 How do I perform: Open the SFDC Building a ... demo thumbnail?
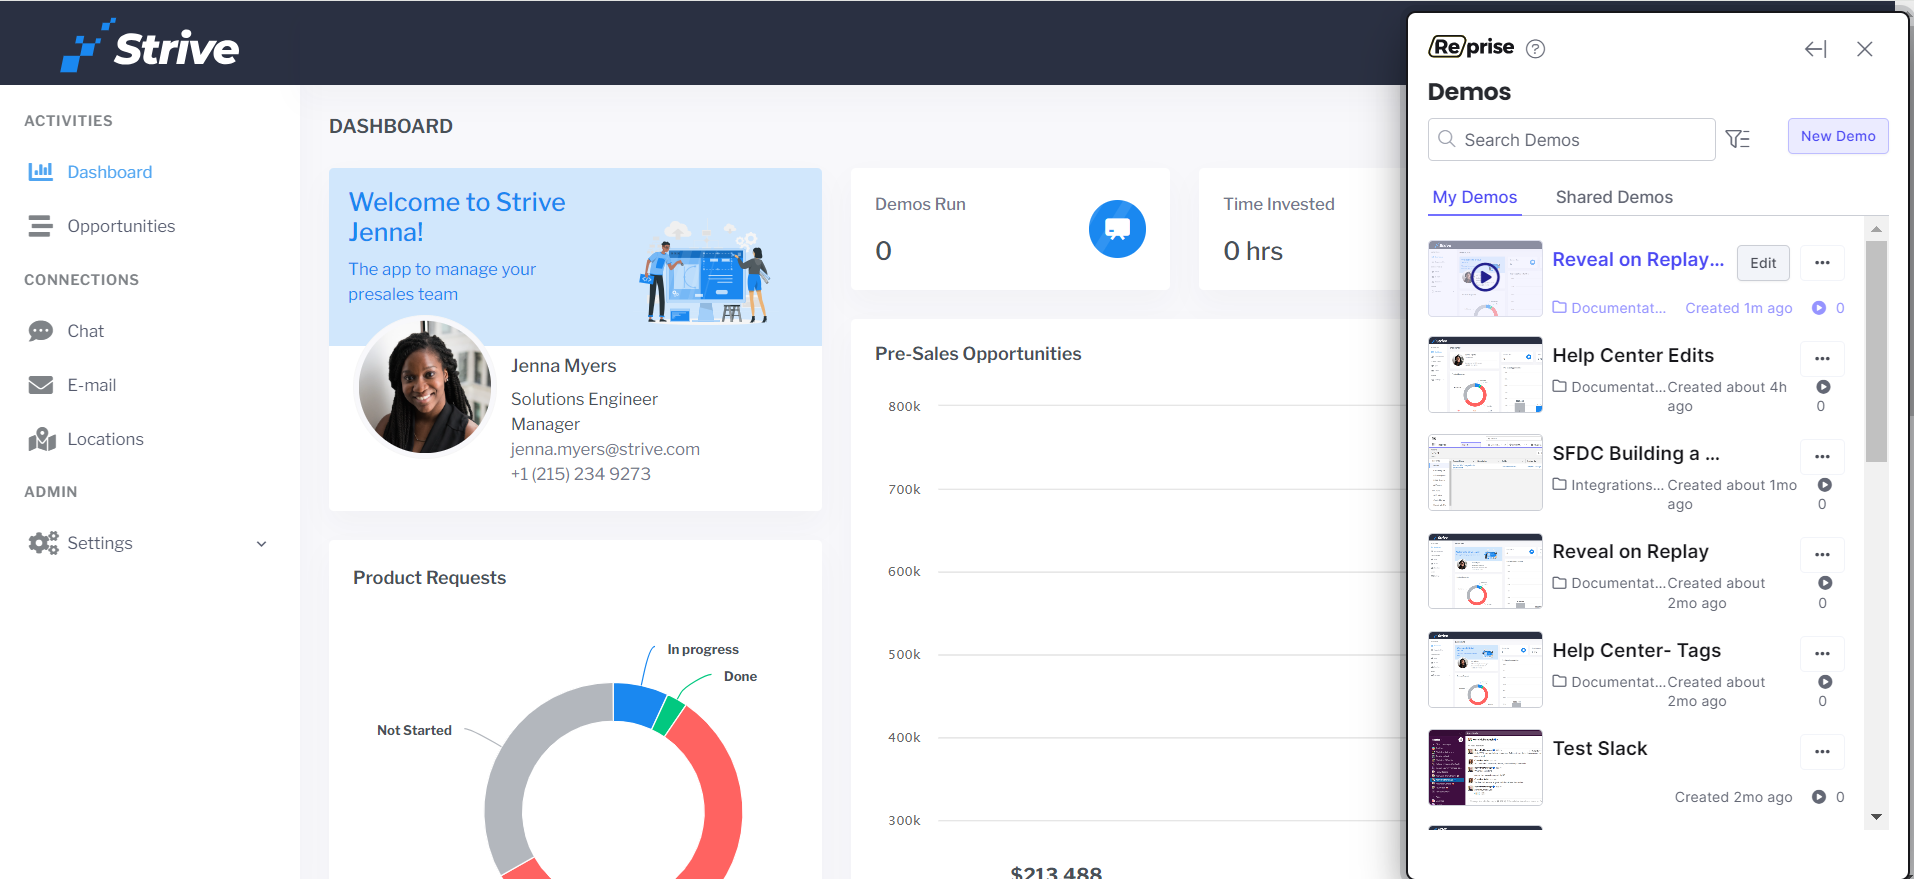(1485, 473)
